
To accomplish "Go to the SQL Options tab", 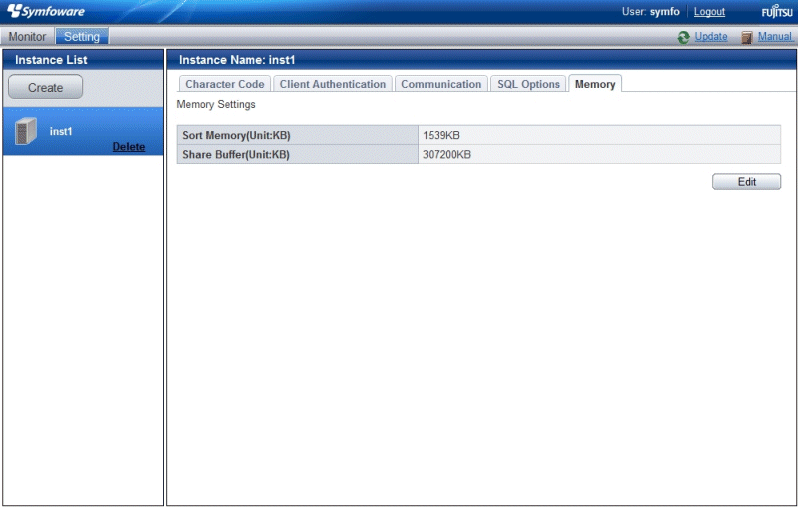I will [528, 84].
